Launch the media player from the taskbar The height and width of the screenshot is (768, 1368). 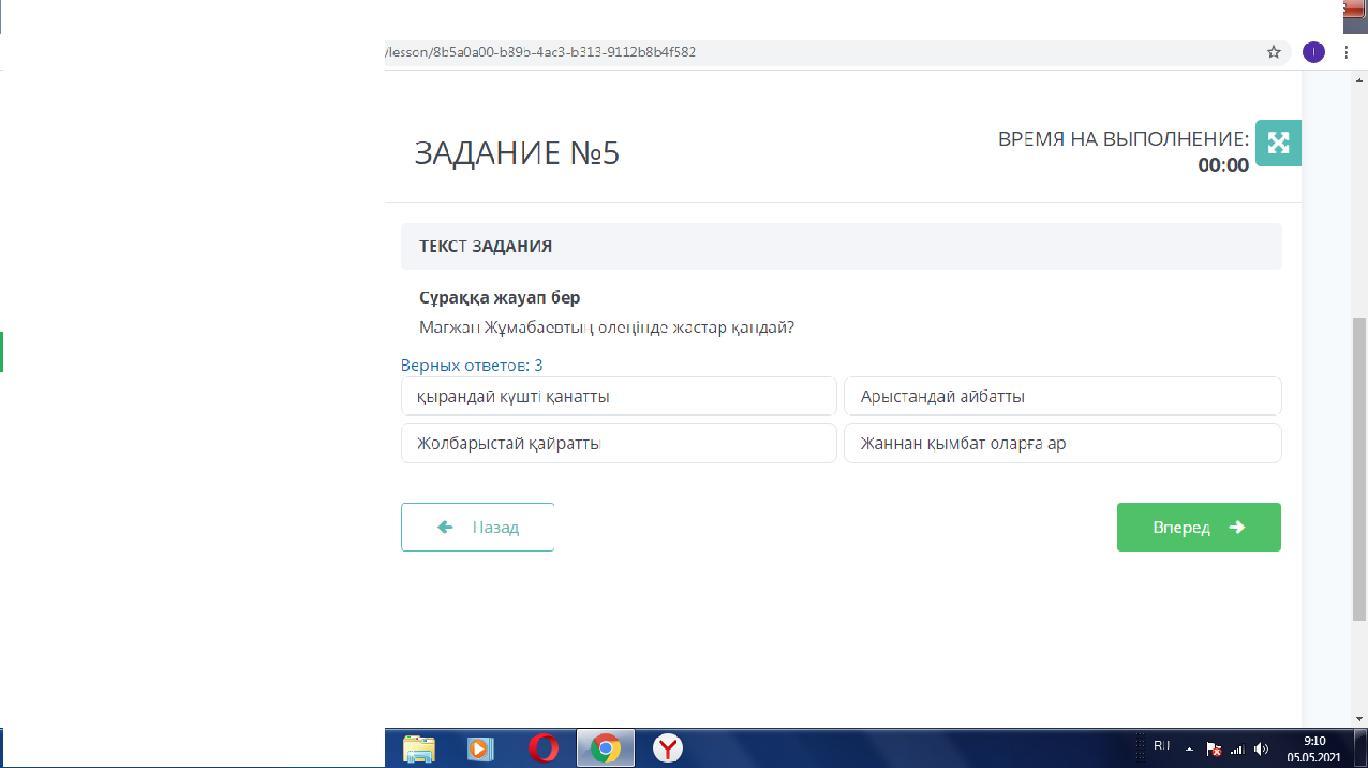(480, 748)
